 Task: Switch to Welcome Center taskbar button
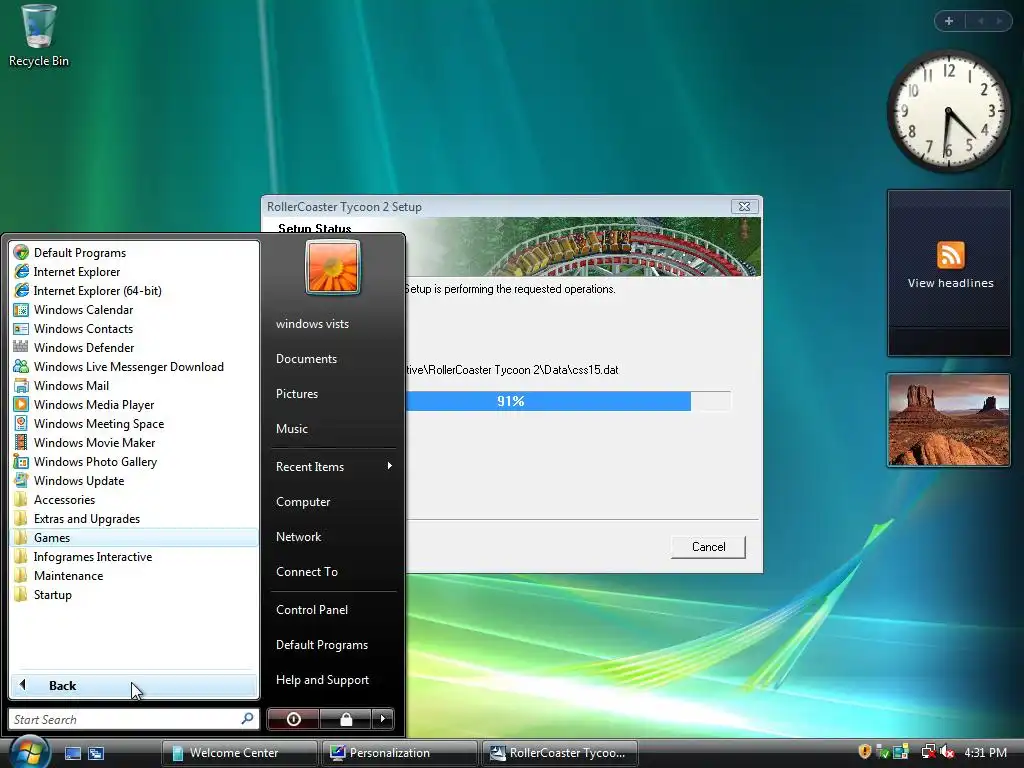tap(240, 752)
